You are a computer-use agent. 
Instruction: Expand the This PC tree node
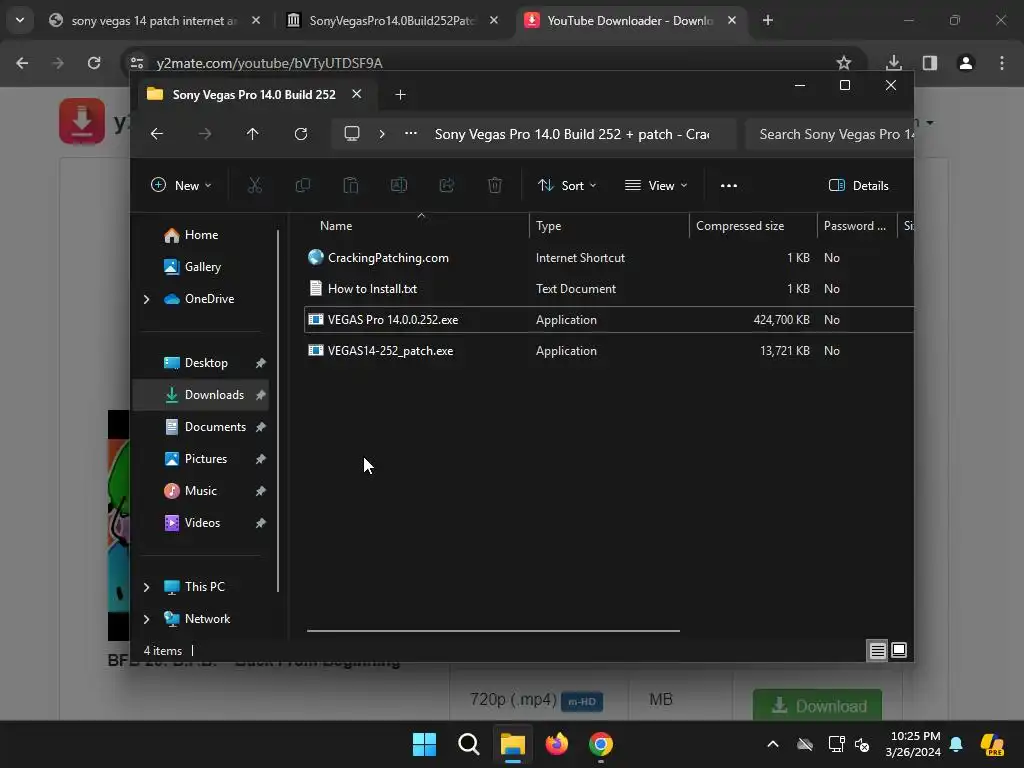coord(146,587)
